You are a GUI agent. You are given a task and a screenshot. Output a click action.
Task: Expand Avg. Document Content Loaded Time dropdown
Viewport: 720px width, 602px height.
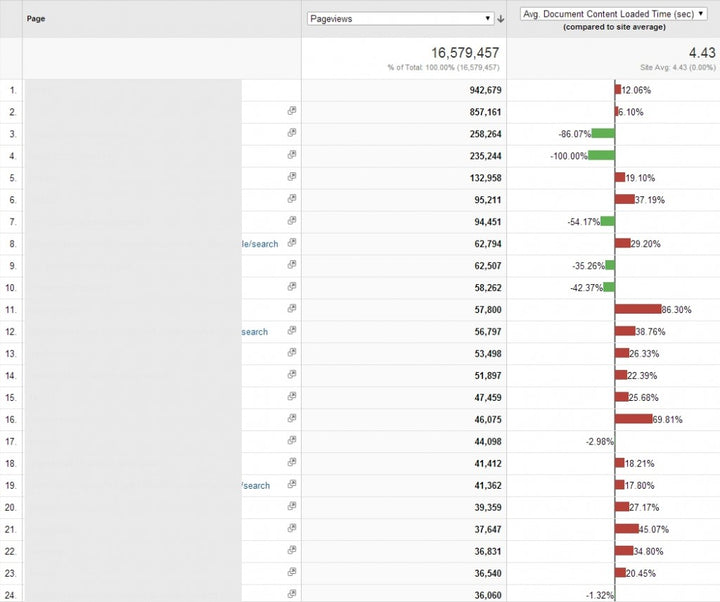pos(614,14)
